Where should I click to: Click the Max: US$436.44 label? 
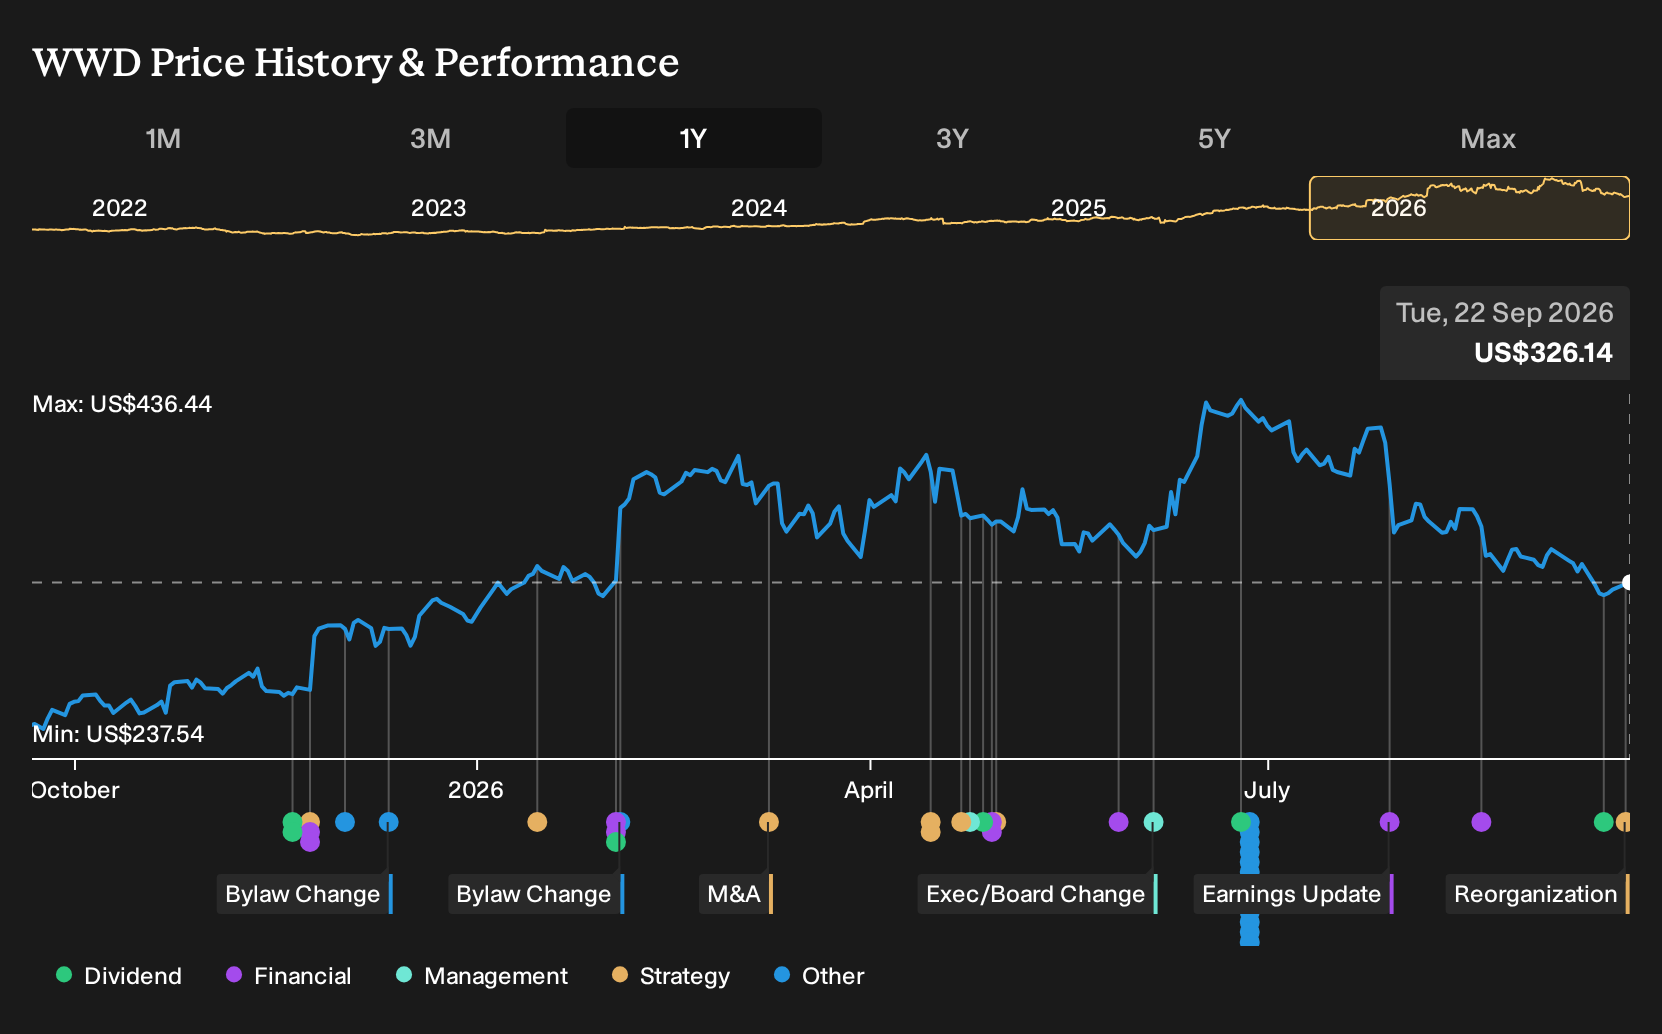click(x=122, y=404)
